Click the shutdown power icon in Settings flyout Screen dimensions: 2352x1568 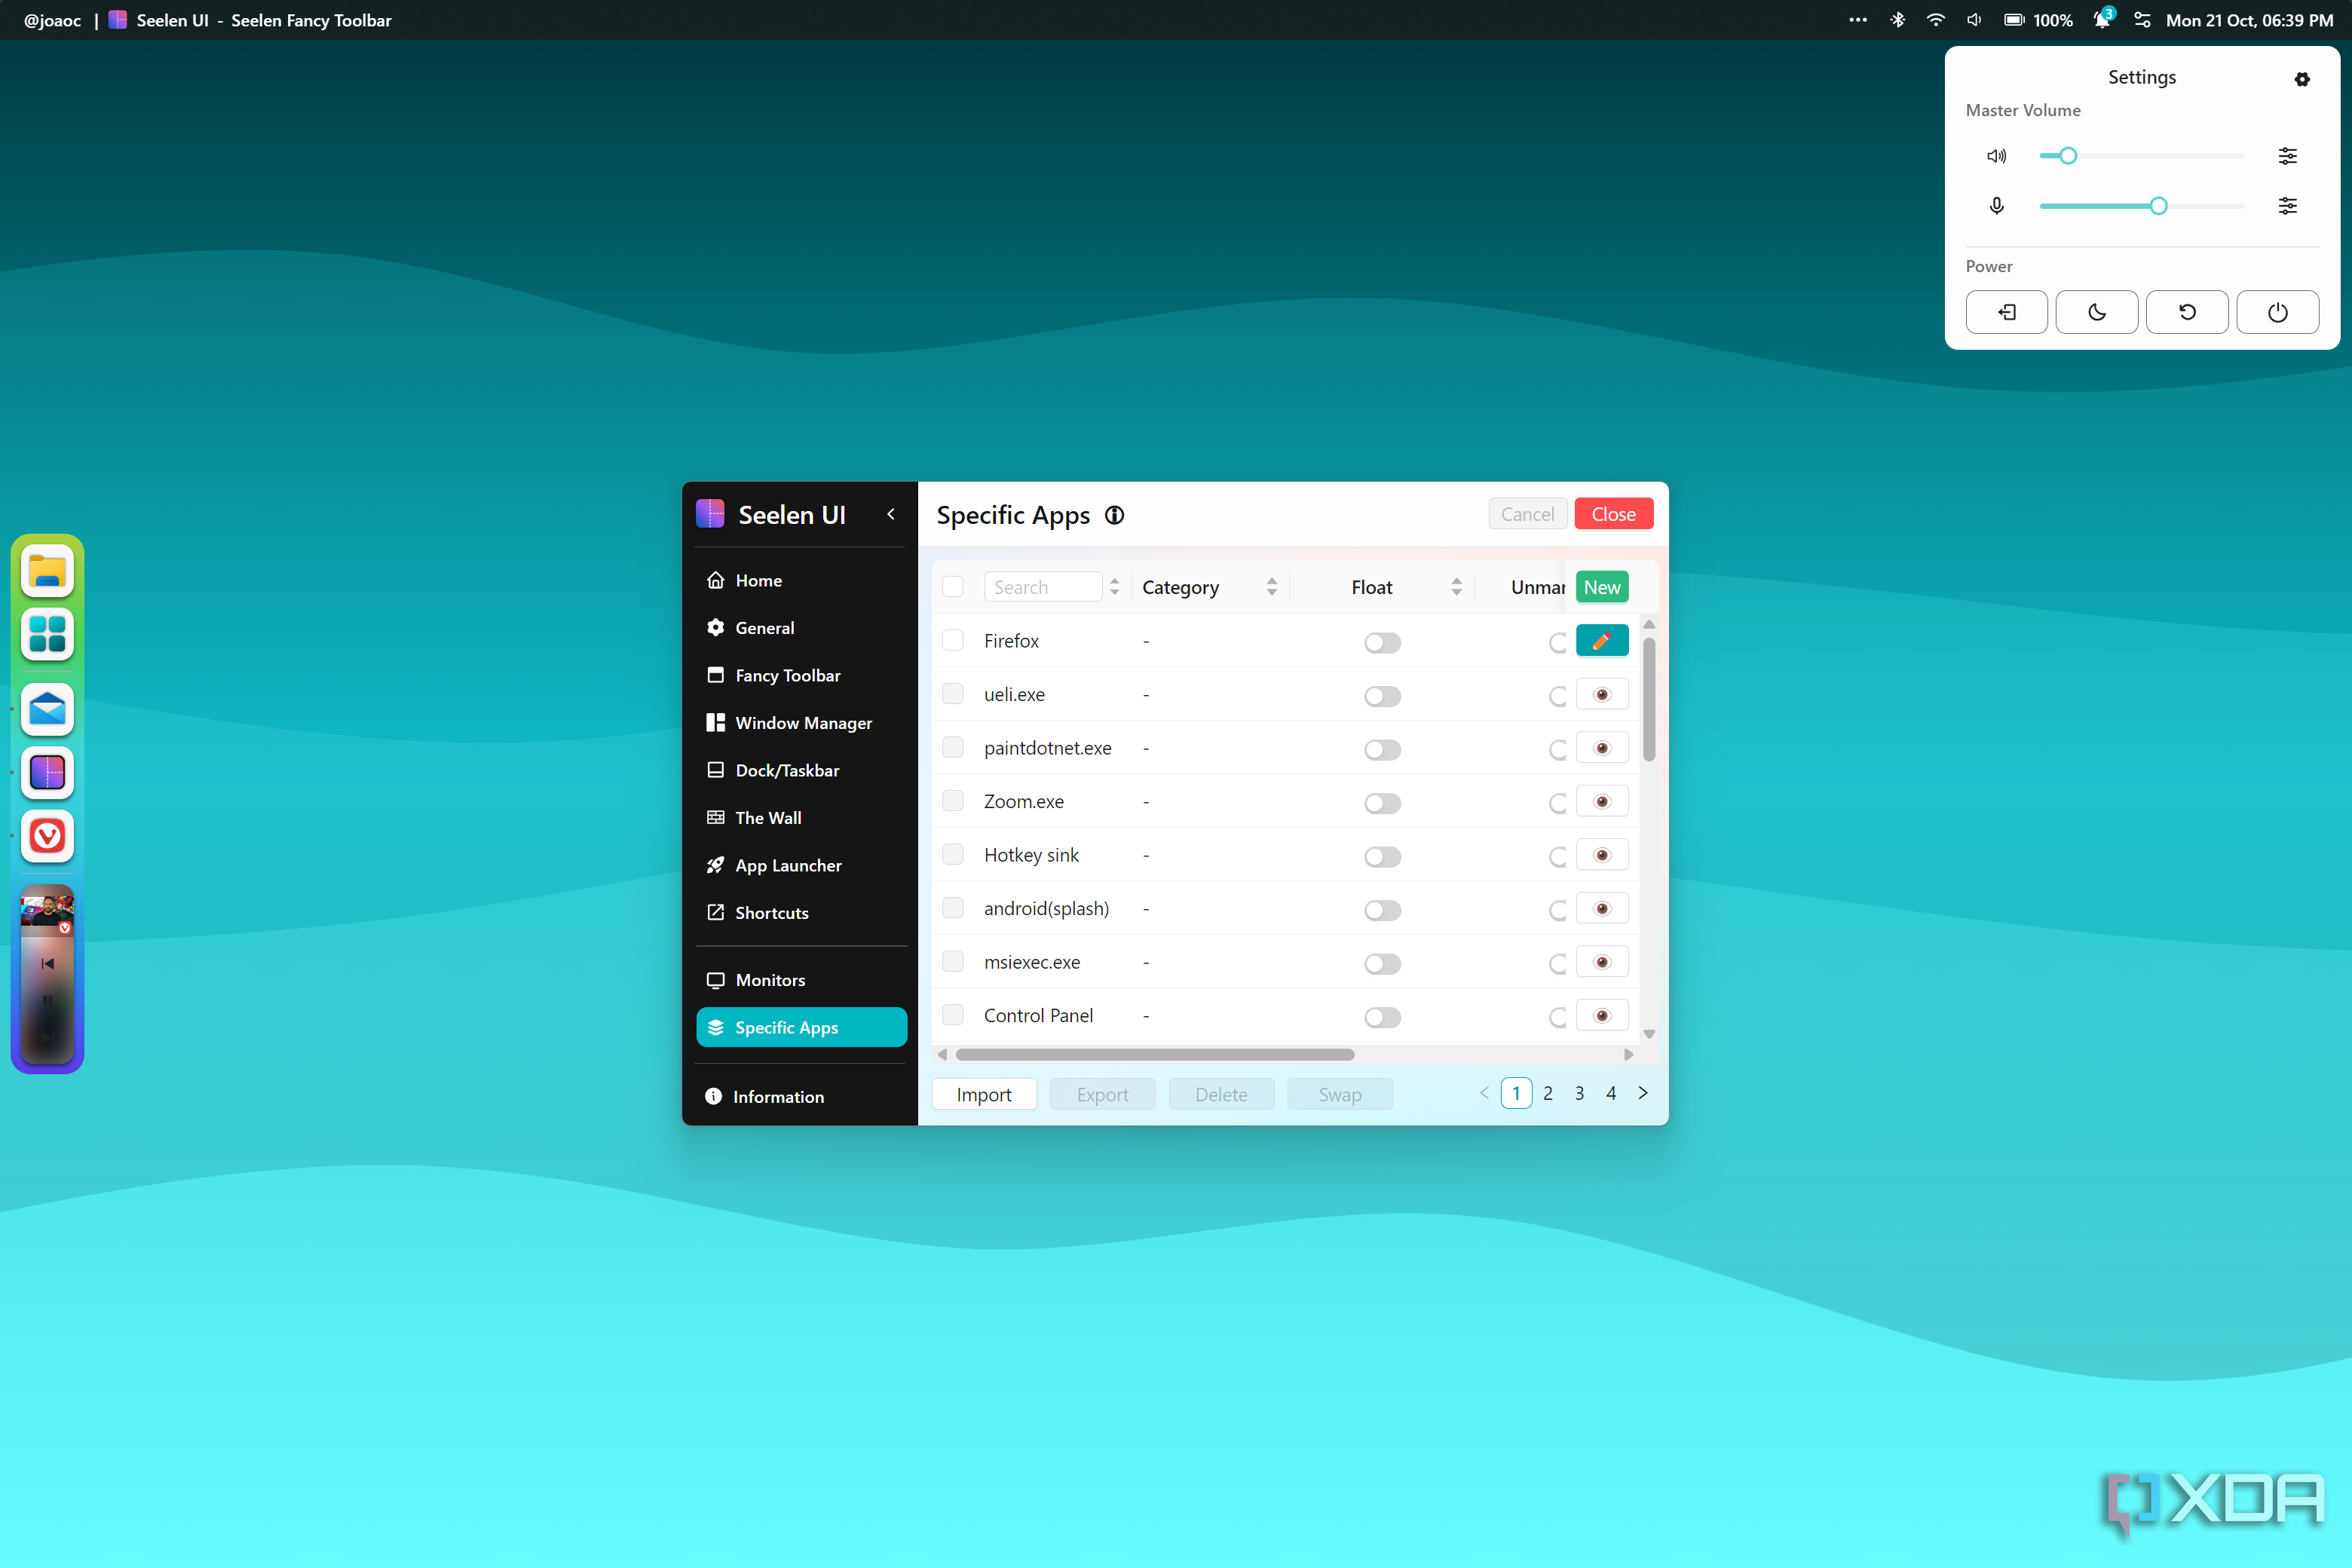pos(2277,312)
